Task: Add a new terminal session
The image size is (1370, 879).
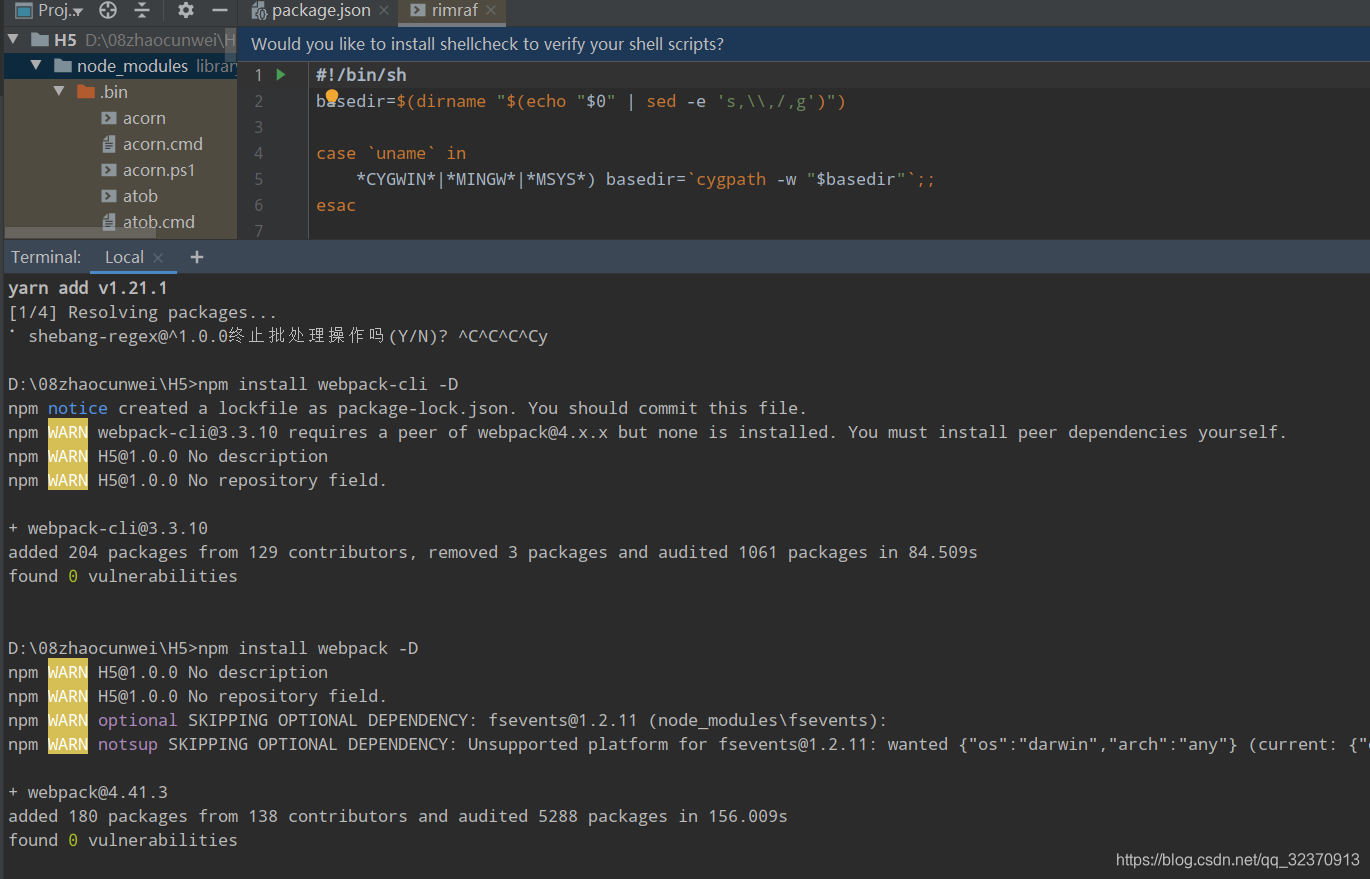Action: (197, 257)
